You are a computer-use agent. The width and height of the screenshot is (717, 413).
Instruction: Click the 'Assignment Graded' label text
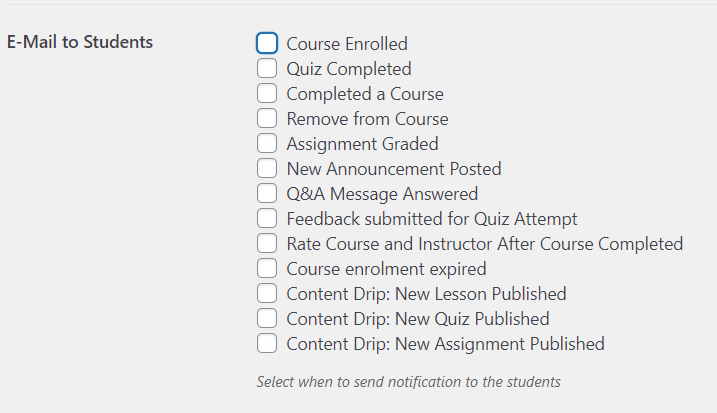tap(362, 144)
